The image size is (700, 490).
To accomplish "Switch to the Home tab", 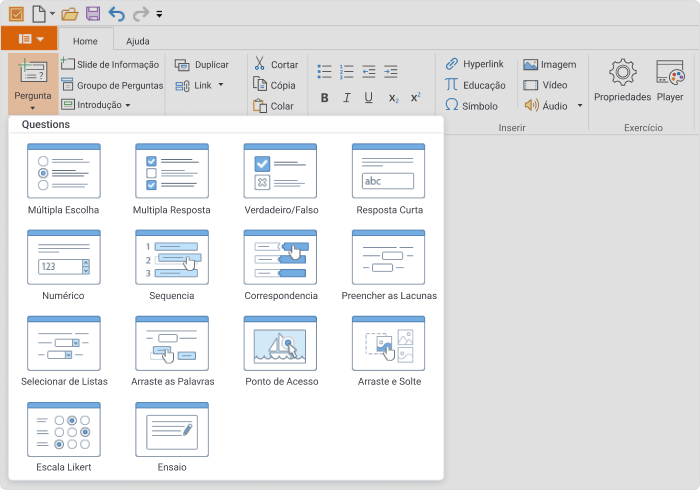I will click(x=85, y=41).
